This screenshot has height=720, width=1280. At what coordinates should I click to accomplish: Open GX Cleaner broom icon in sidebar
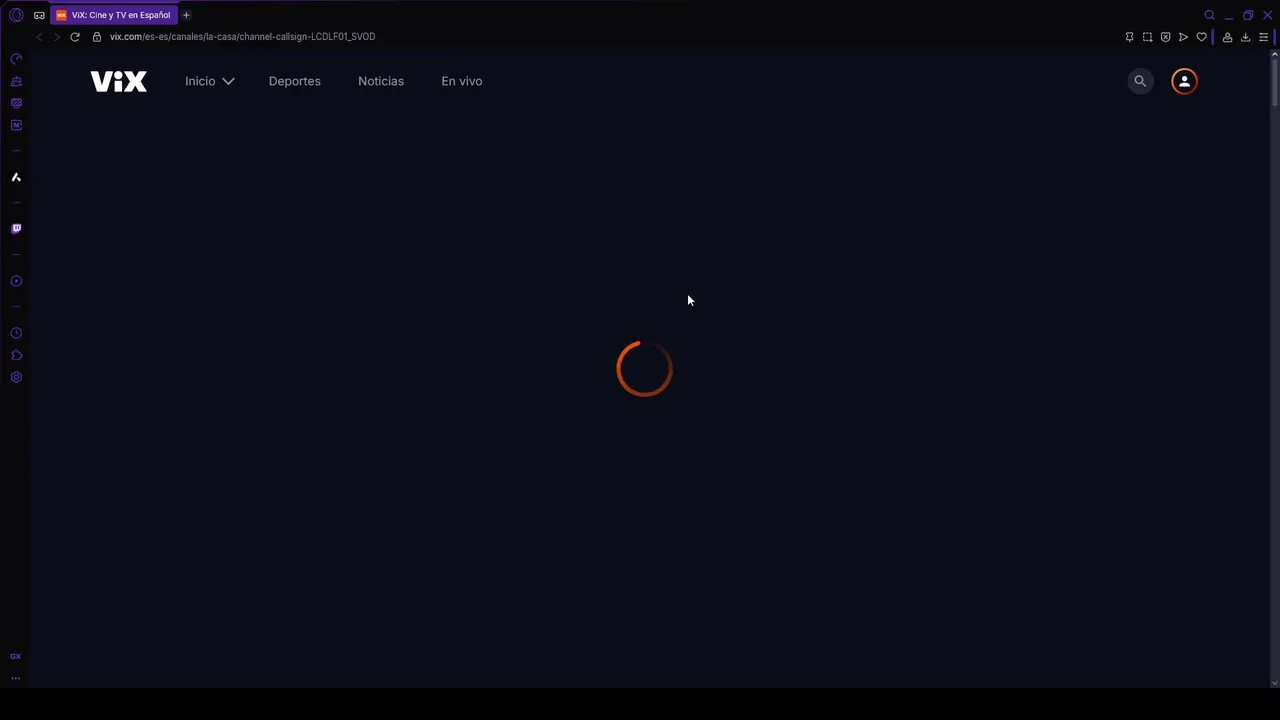16,81
